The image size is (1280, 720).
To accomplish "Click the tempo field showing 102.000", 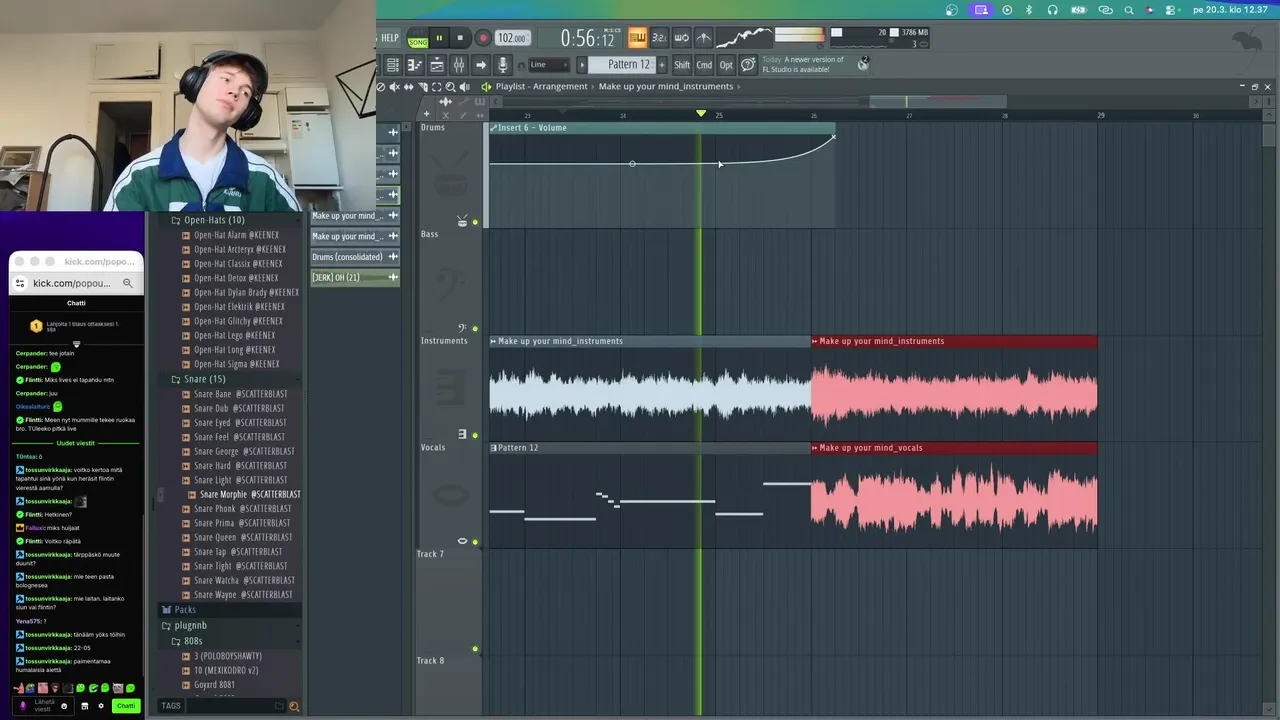I will click(x=512, y=38).
